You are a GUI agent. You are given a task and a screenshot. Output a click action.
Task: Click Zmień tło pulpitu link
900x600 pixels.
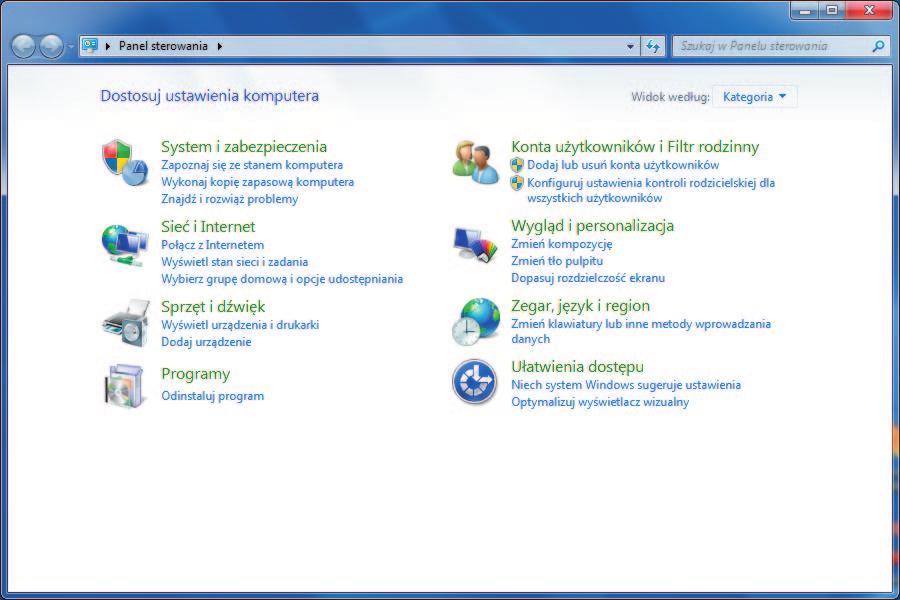(x=557, y=261)
